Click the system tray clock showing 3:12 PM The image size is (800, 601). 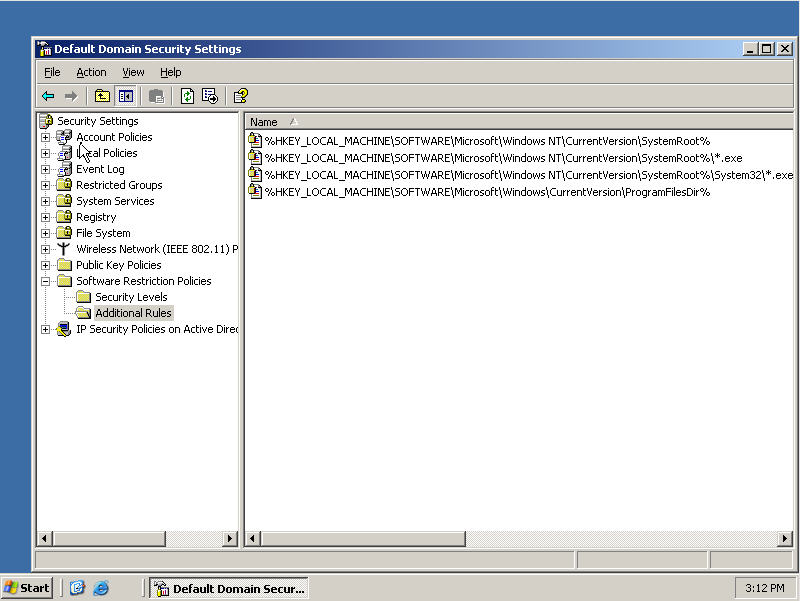(x=765, y=588)
